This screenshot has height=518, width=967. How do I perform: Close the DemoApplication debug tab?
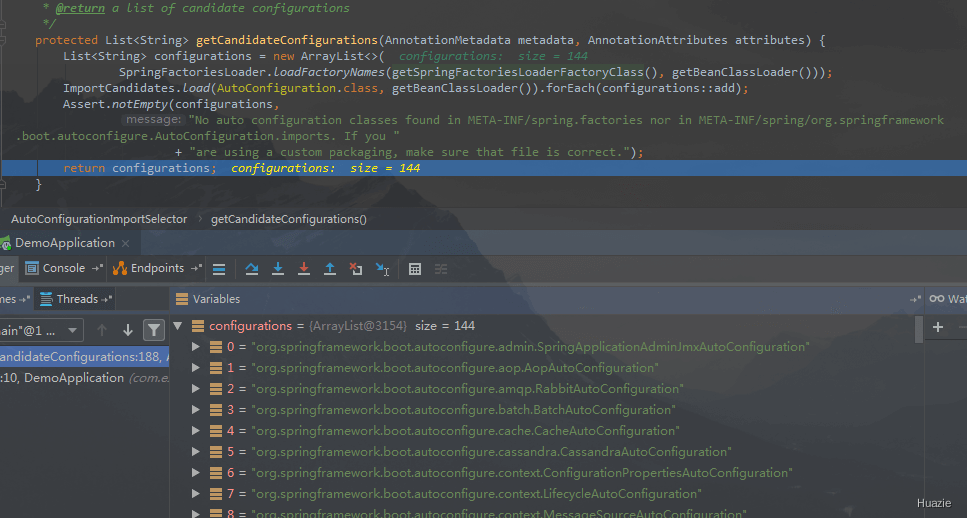coord(126,243)
